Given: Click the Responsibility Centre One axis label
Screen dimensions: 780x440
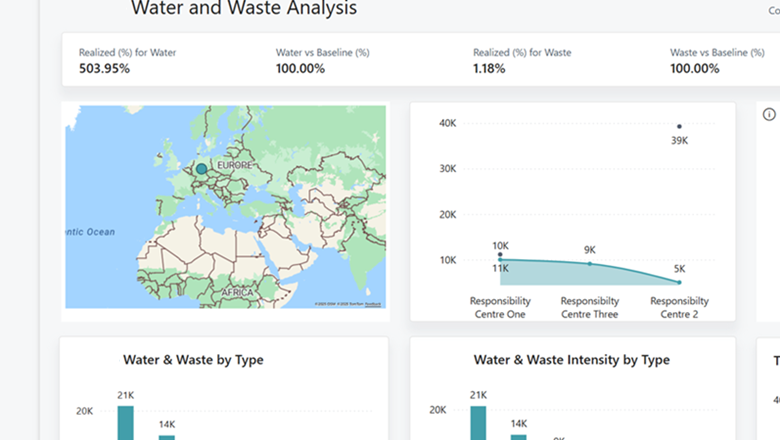Looking at the screenshot, I should coord(500,307).
